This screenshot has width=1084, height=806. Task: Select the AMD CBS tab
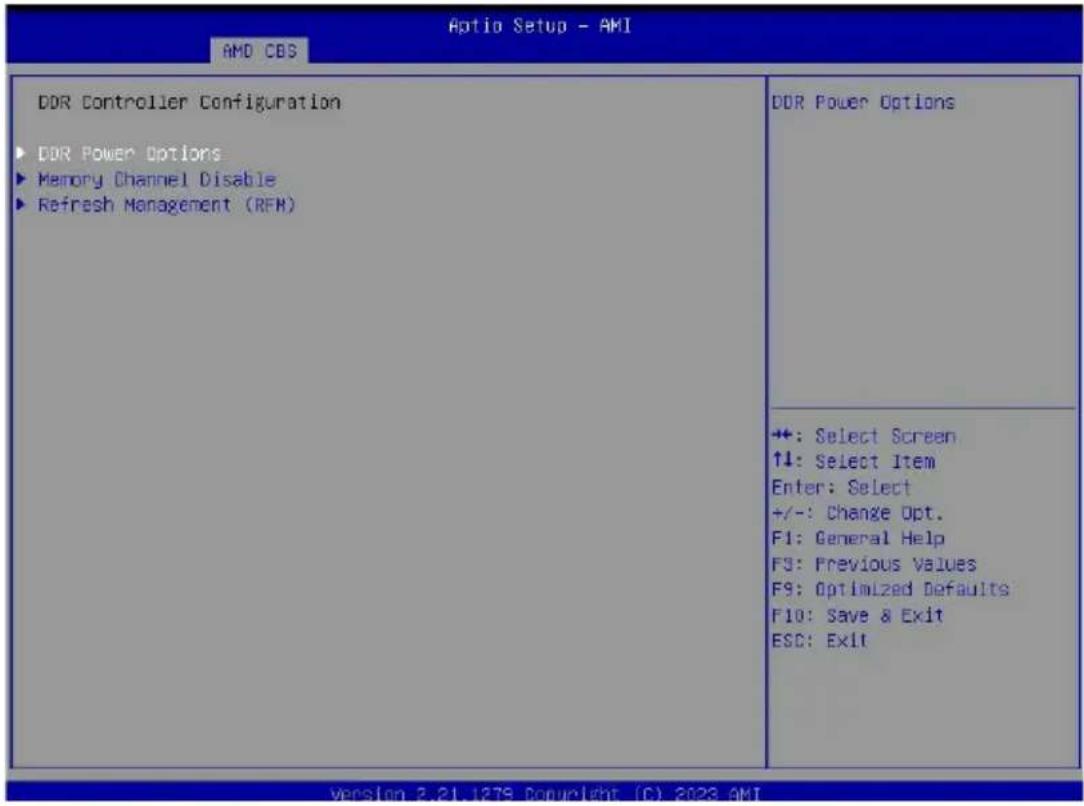pos(259,50)
